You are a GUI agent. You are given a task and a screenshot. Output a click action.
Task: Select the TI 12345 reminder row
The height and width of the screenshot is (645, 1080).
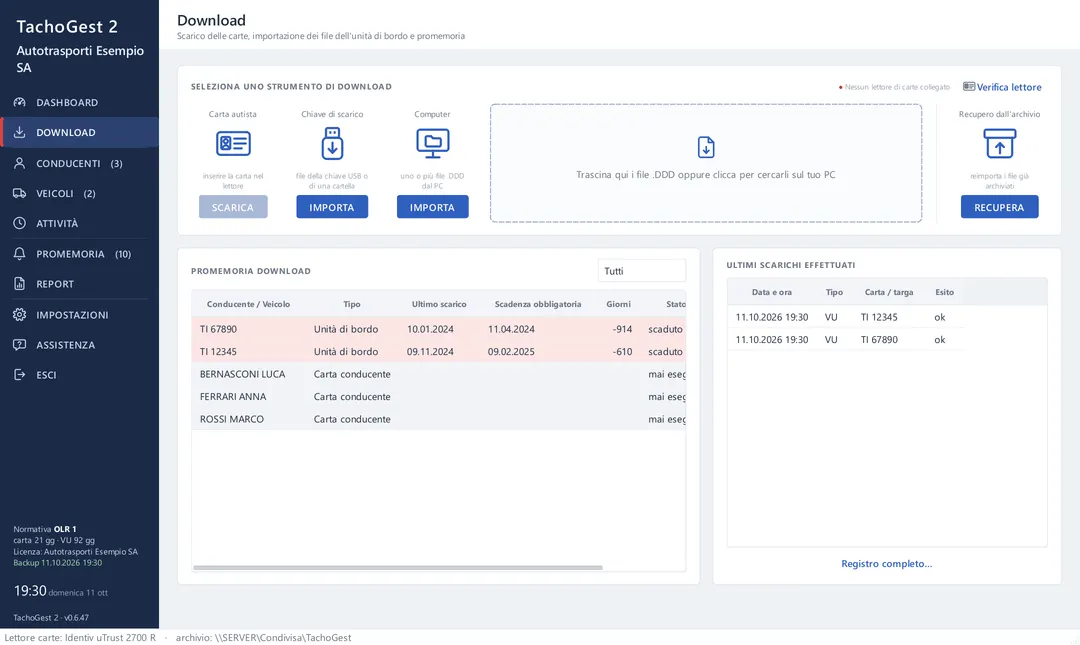tap(439, 351)
